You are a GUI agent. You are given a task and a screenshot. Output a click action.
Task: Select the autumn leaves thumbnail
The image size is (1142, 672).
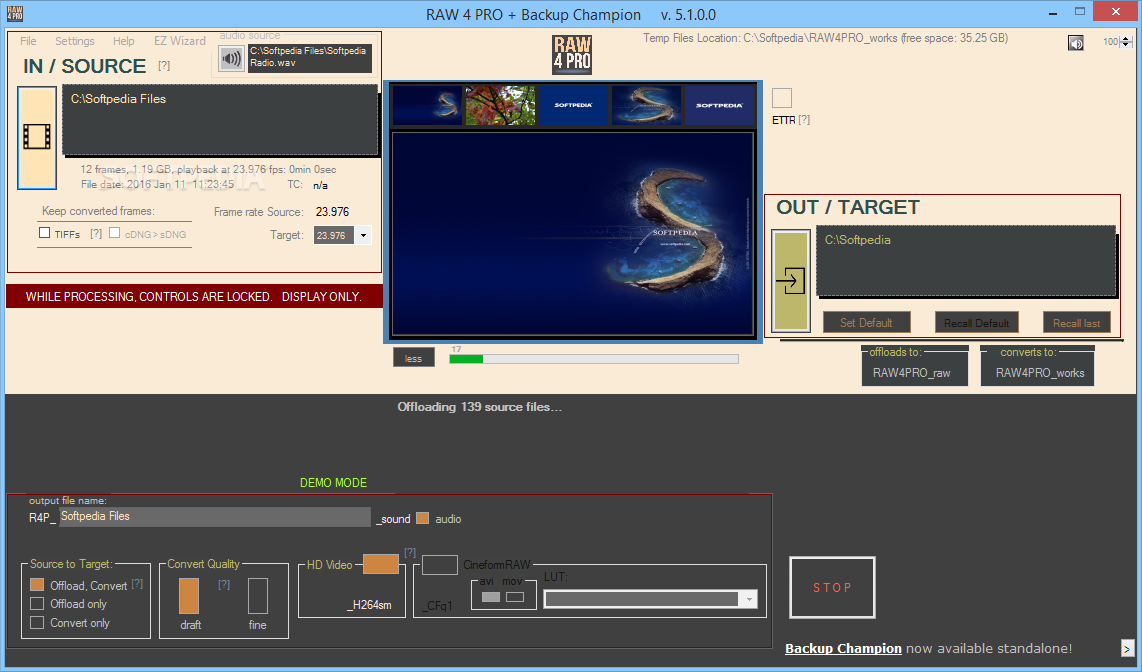click(500, 106)
